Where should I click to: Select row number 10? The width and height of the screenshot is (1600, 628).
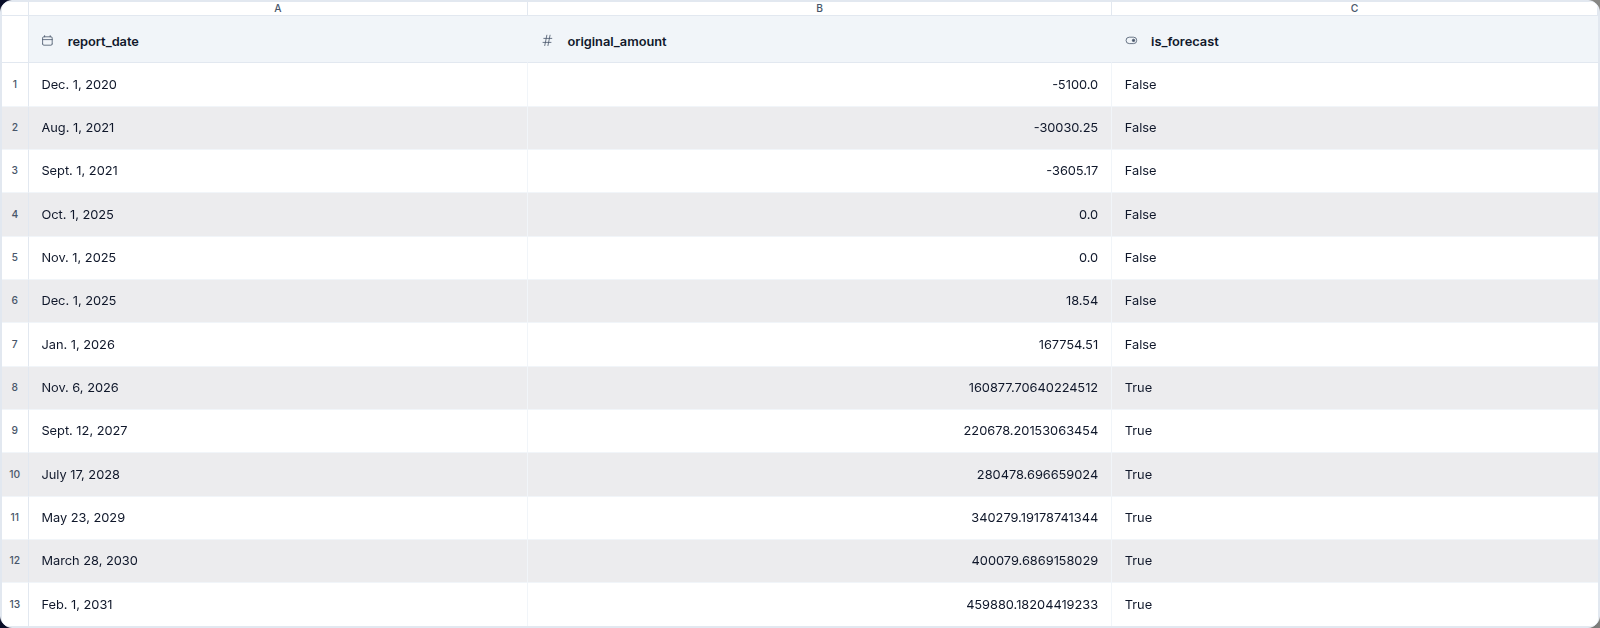(x=15, y=475)
